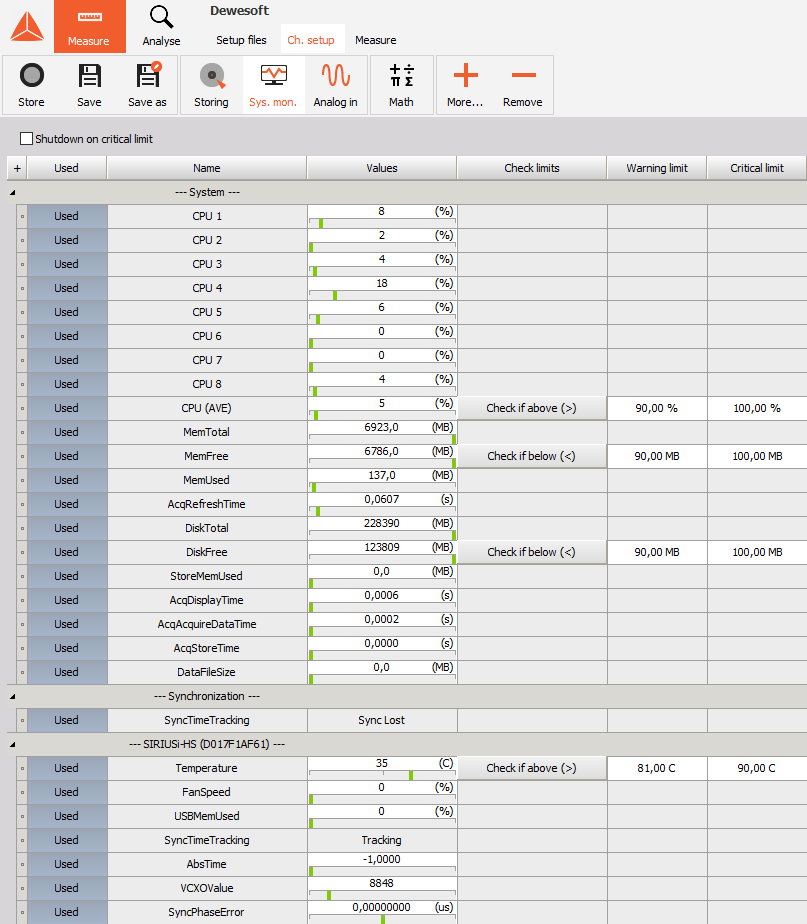Toggle Used for CPU (AVE)
This screenshot has width=807, height=924.
(67, 408)
